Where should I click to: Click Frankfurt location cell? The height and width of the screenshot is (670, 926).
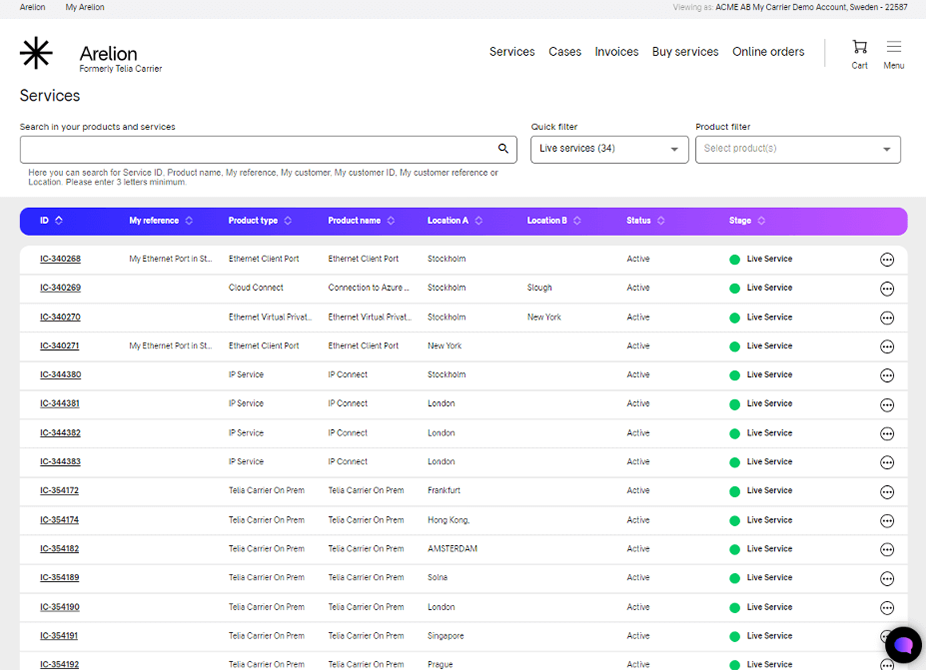pyautogui.click(x=444, y=491)
